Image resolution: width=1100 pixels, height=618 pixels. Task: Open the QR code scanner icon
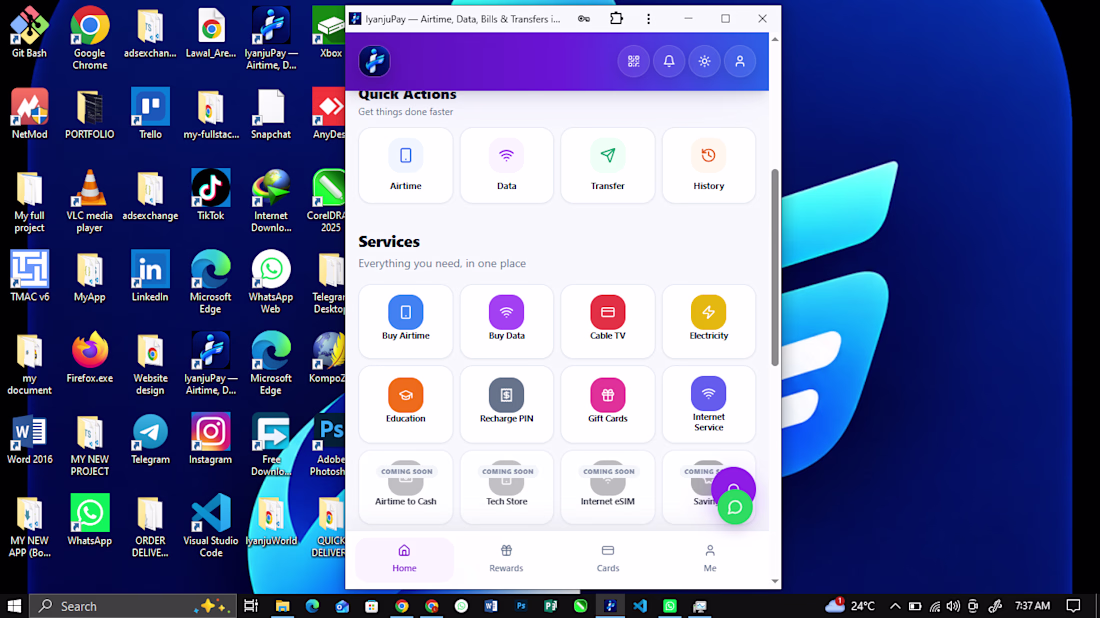[633, 62]
